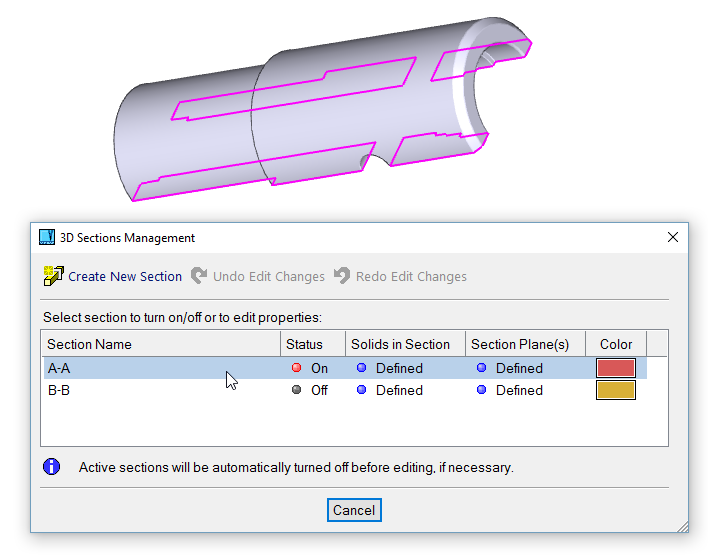This screenshot has height=557, width=708.
Task: Click the Redo Edit Changes arrow icon
Action: [342, 276]
